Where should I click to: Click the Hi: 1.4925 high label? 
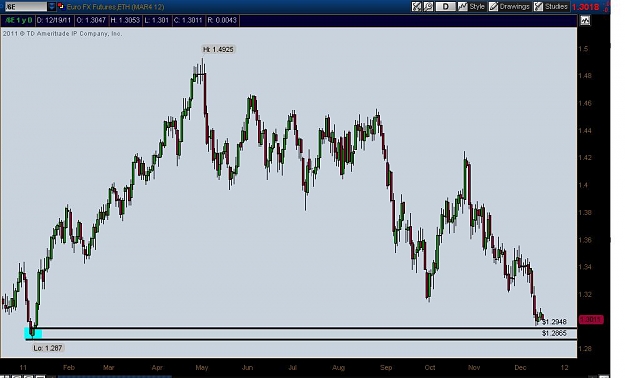pos(218,49)
